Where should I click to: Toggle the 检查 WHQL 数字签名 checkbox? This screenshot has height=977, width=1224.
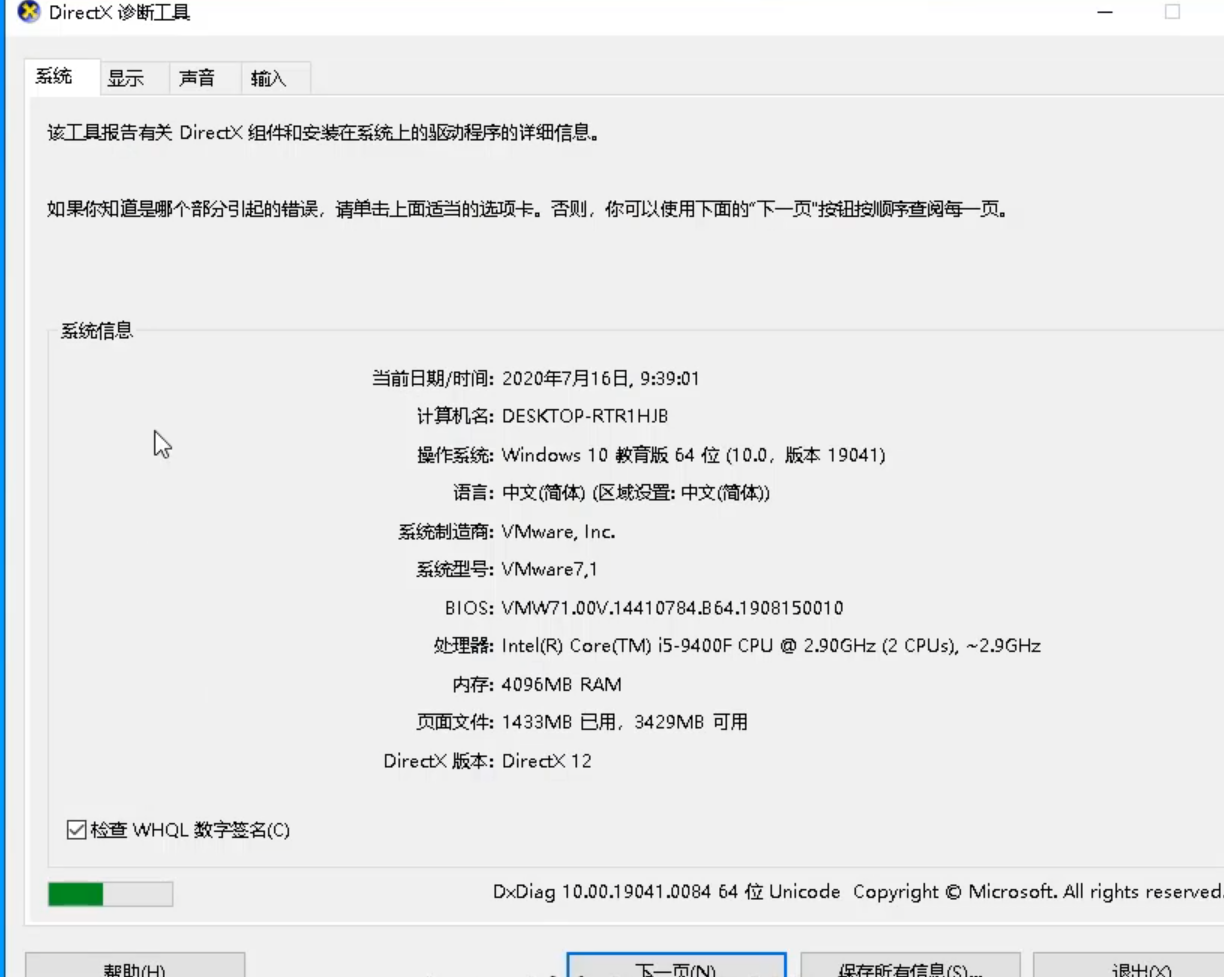coord(77,830)
